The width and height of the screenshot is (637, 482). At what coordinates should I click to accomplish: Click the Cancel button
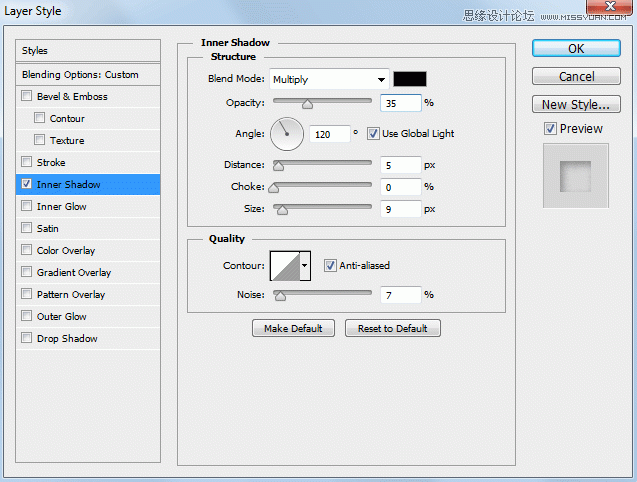(576, 76)
